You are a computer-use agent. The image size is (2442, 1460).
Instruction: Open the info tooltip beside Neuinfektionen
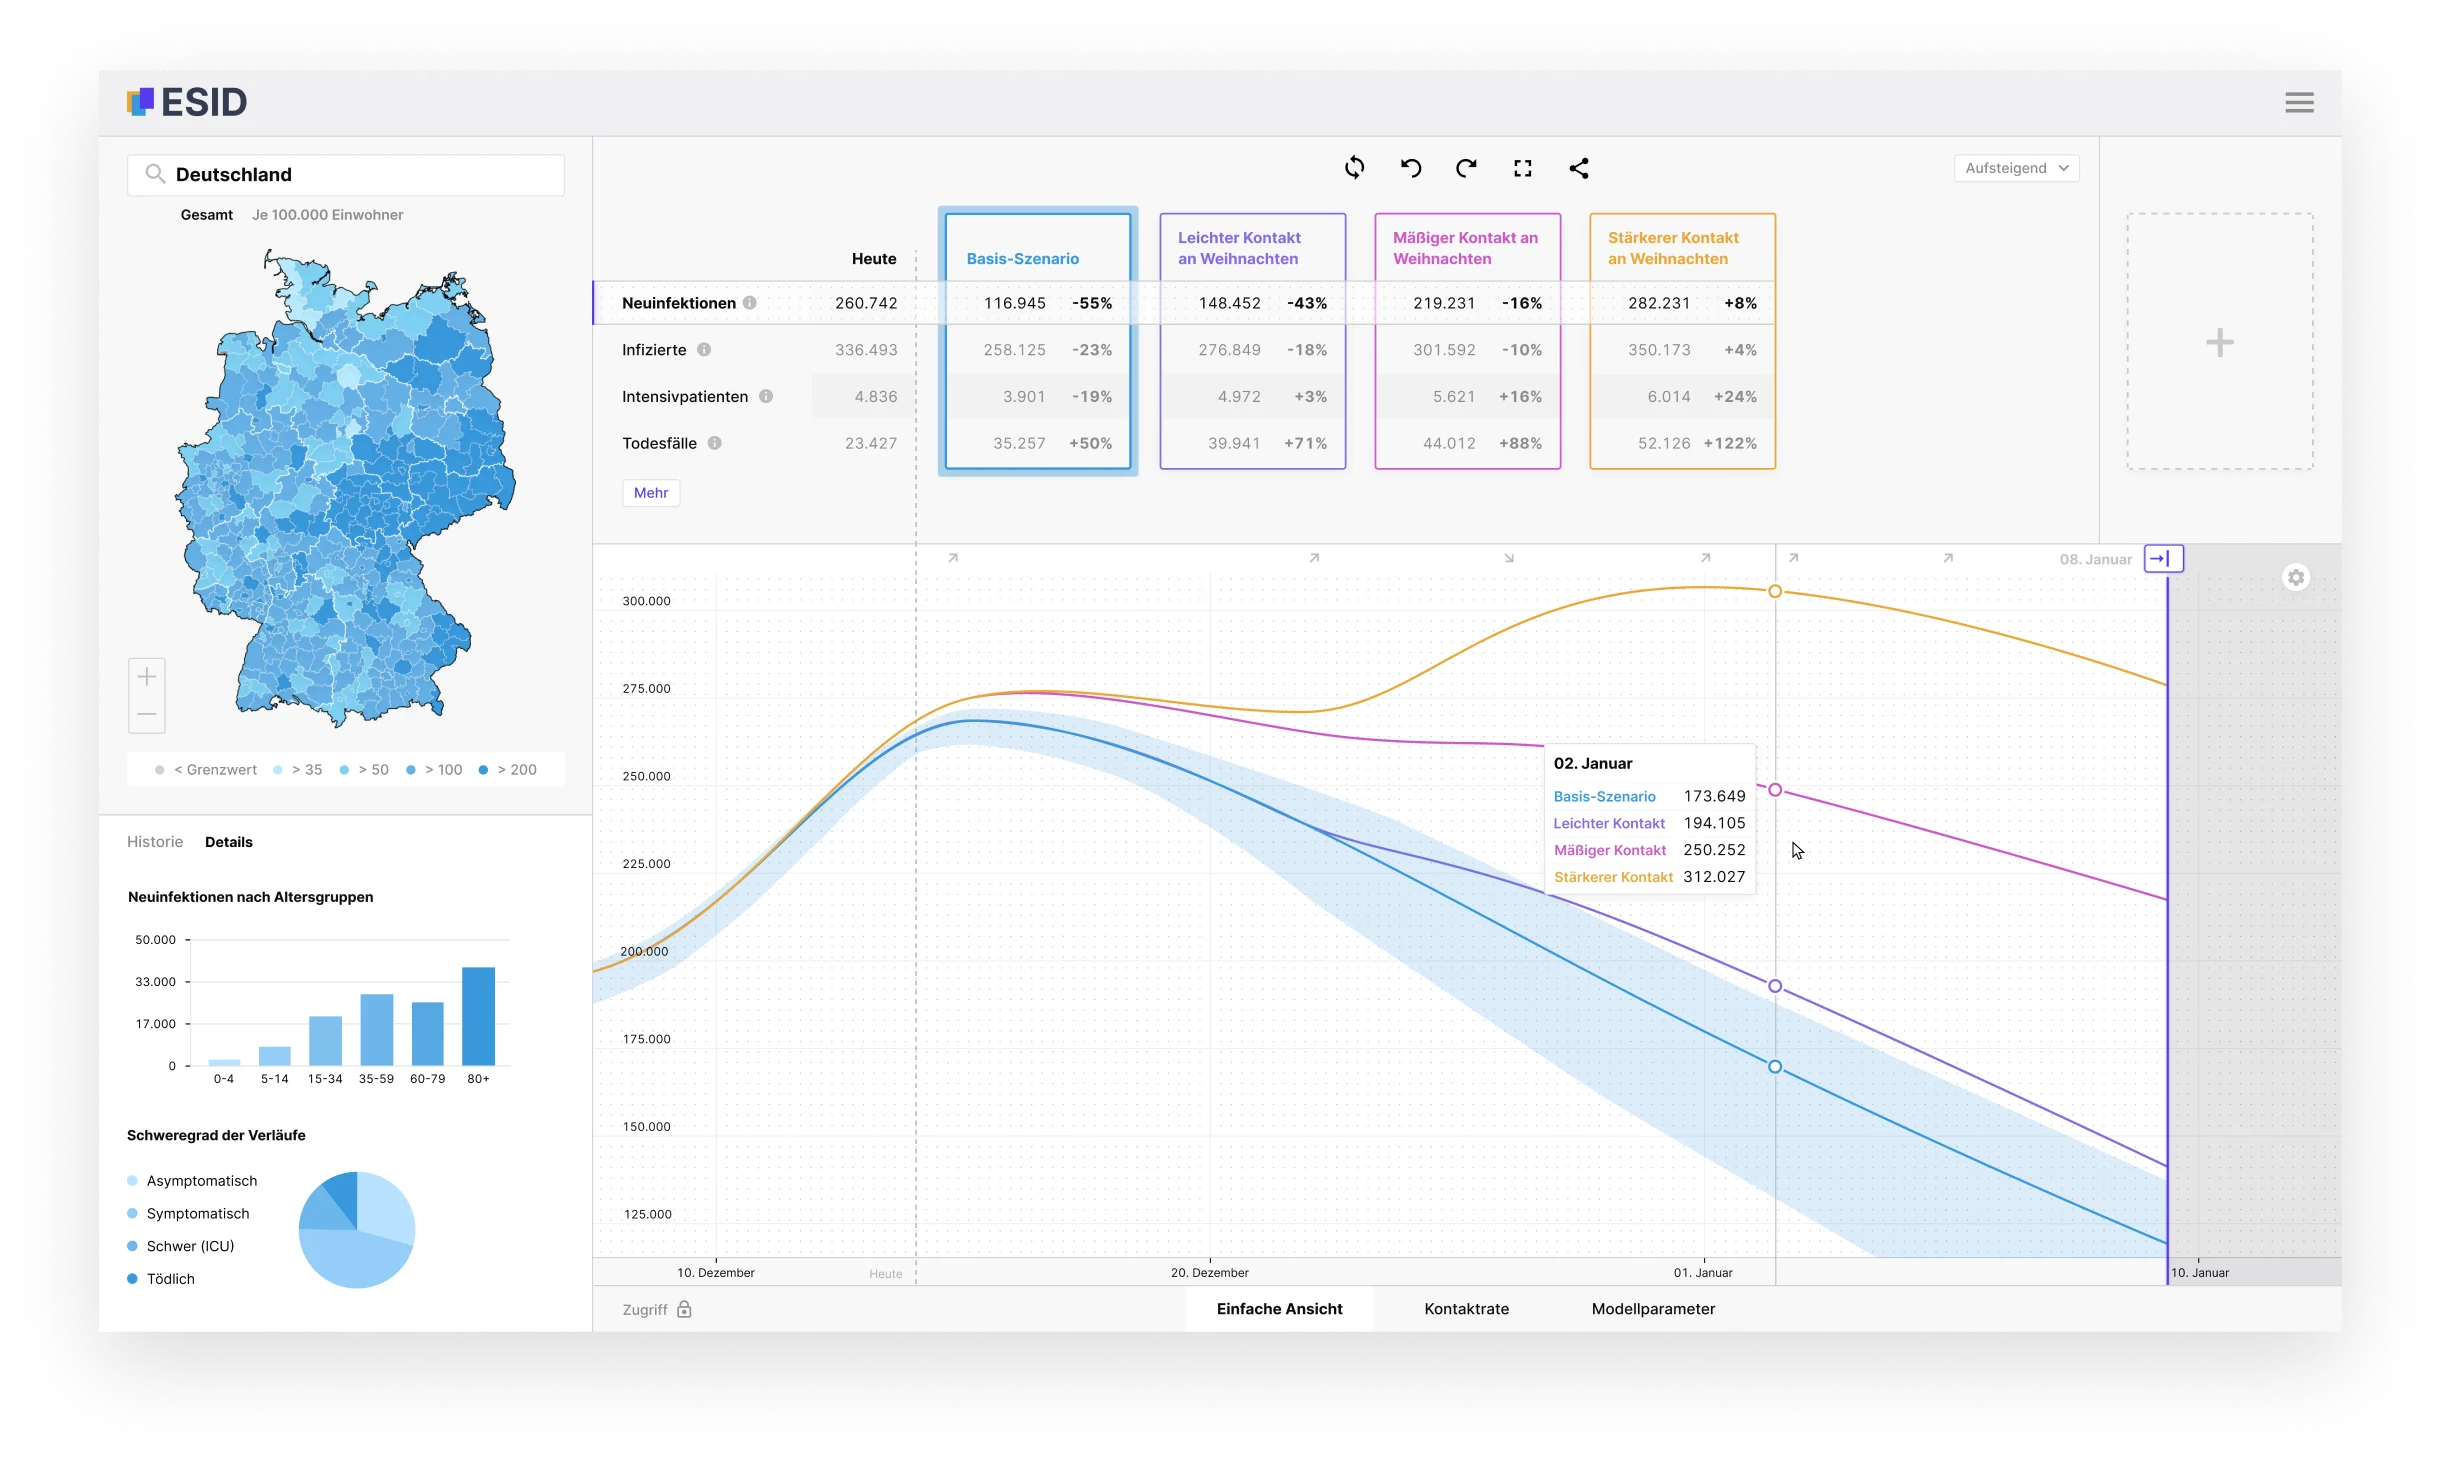750,302
